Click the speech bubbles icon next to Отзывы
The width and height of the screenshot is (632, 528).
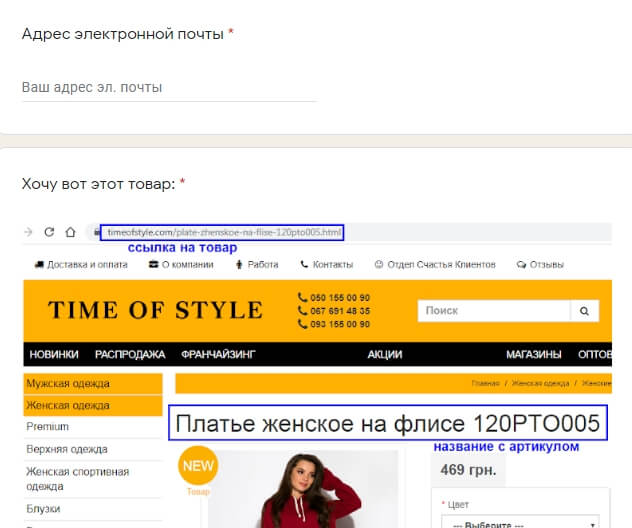click(x=522, y=265)
